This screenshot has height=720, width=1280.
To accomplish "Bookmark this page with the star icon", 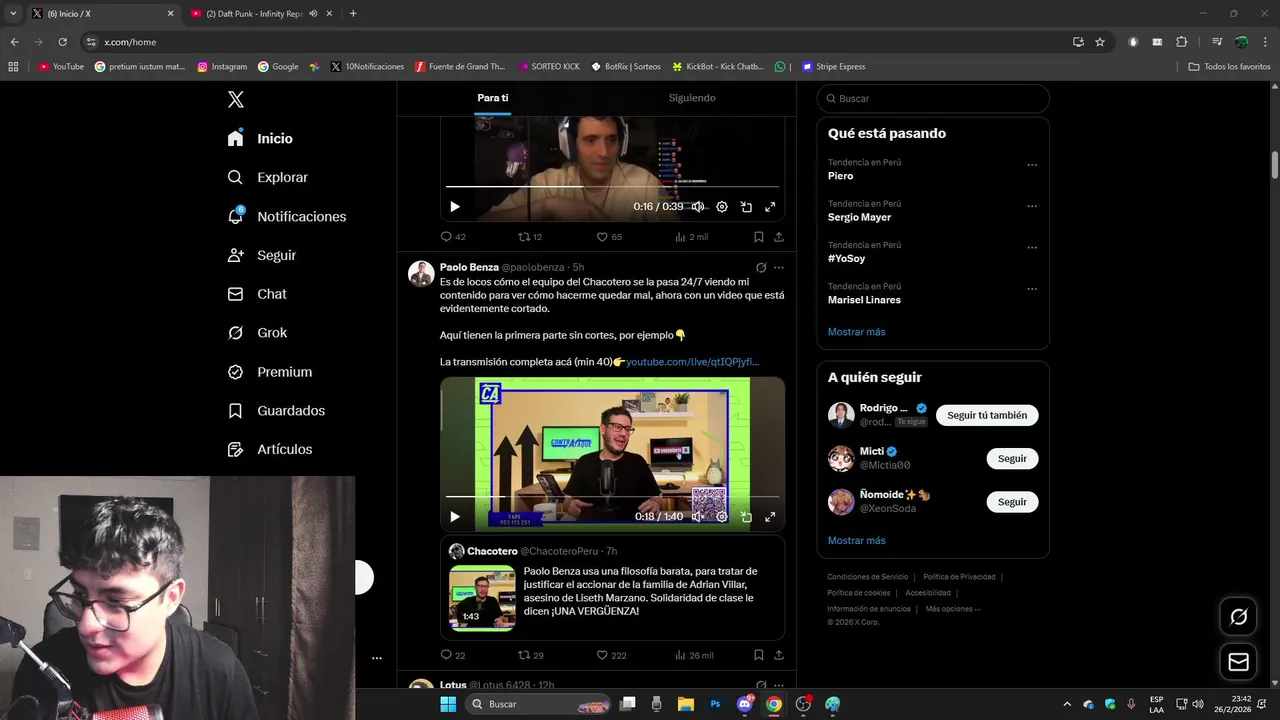I will click(1100, 42).
